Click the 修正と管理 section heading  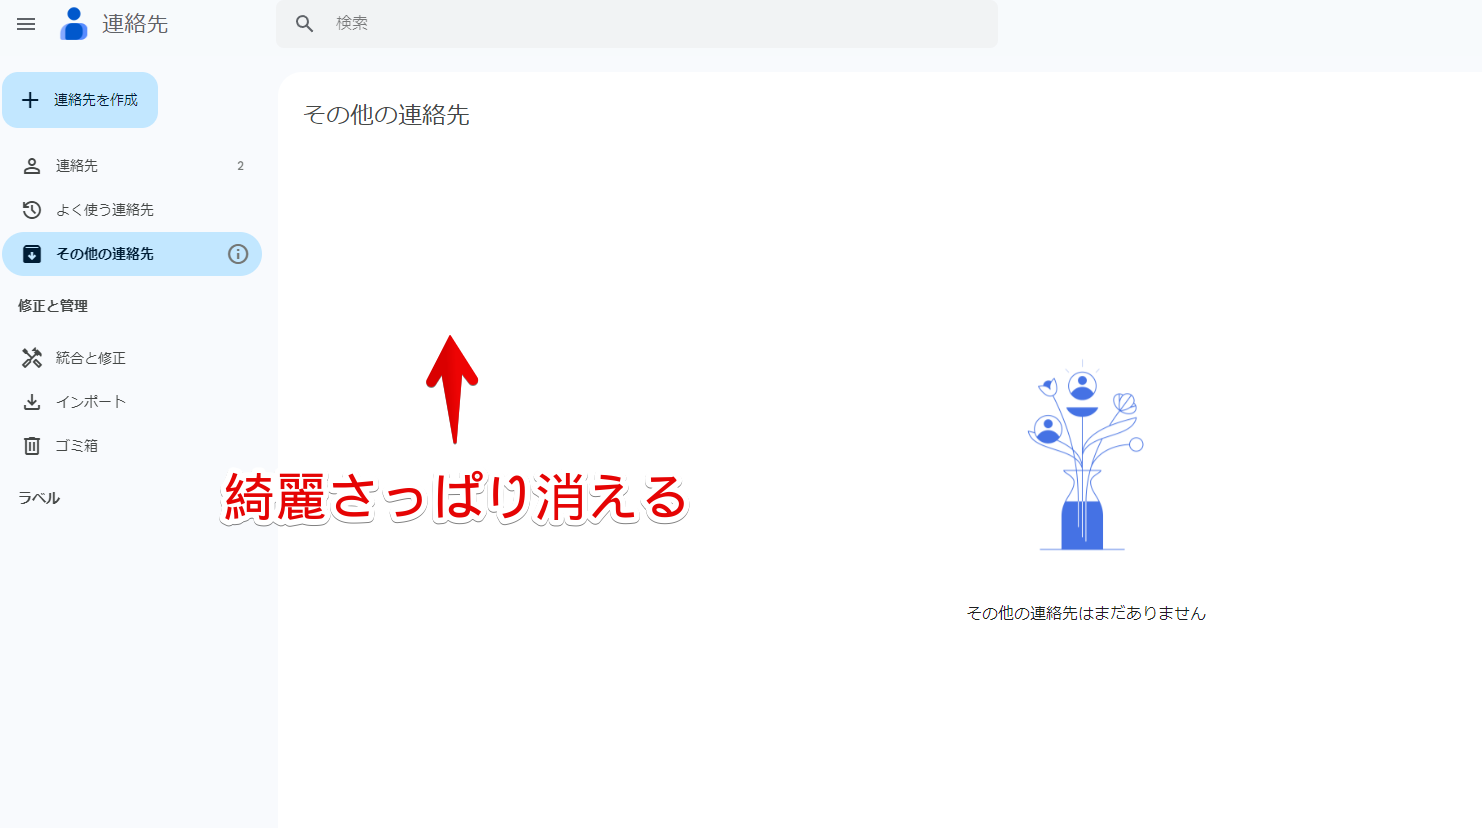(53, 306)
